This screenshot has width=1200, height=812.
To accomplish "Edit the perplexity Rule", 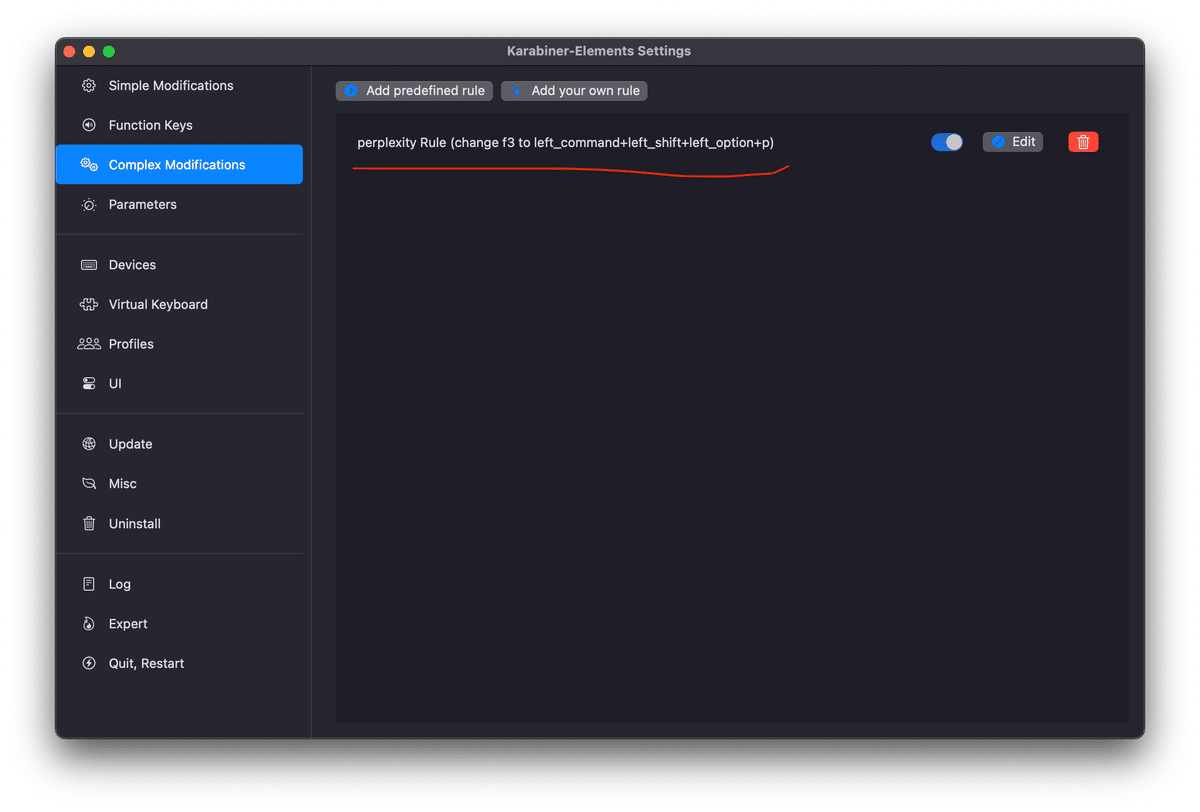I will click(x=1013, y=142).
